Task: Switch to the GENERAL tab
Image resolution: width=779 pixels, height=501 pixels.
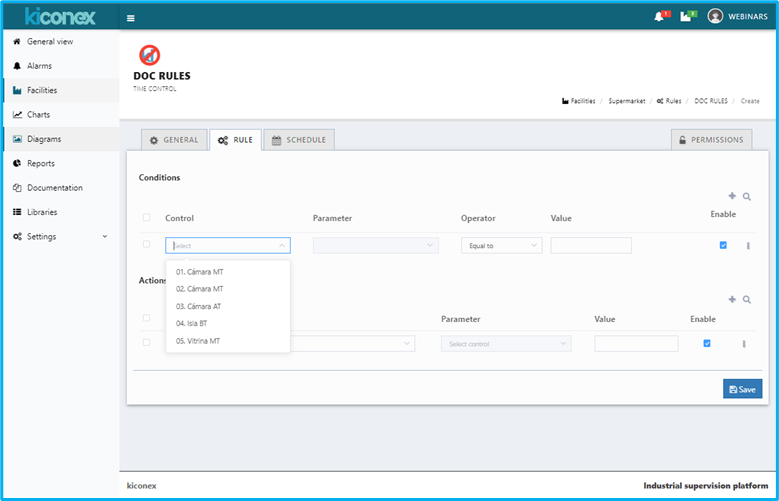Action: click(x=174, y=140)
